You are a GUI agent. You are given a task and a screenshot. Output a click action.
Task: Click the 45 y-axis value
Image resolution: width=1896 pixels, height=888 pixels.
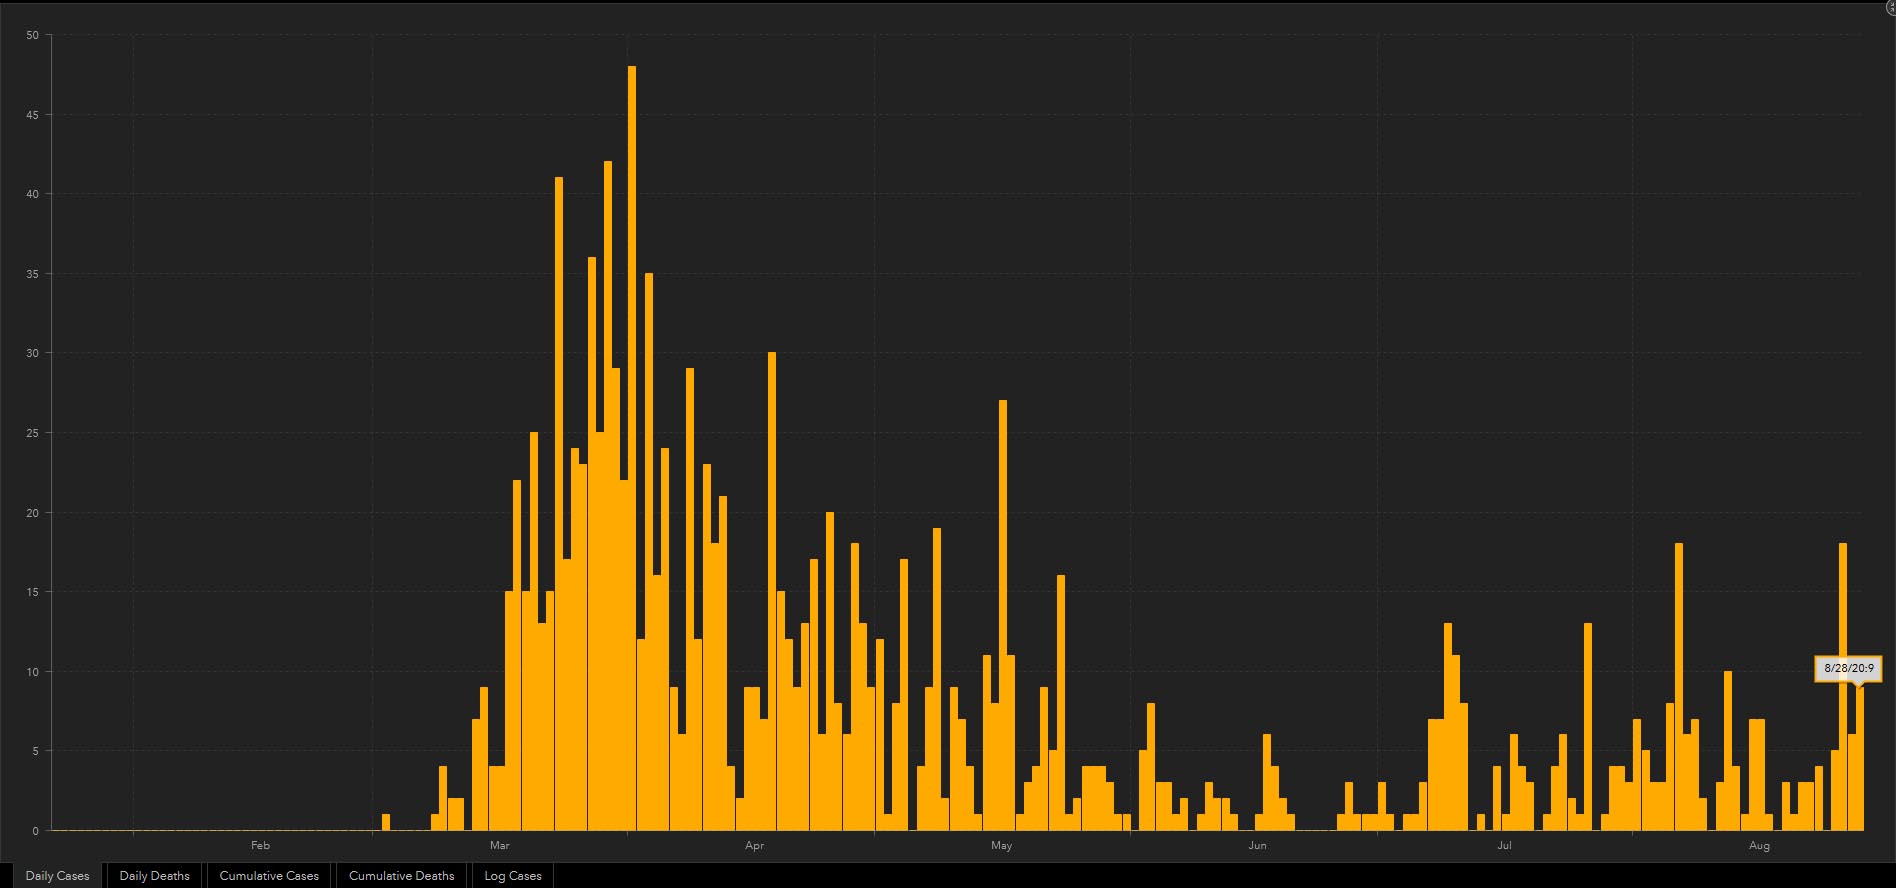point(33,115)
